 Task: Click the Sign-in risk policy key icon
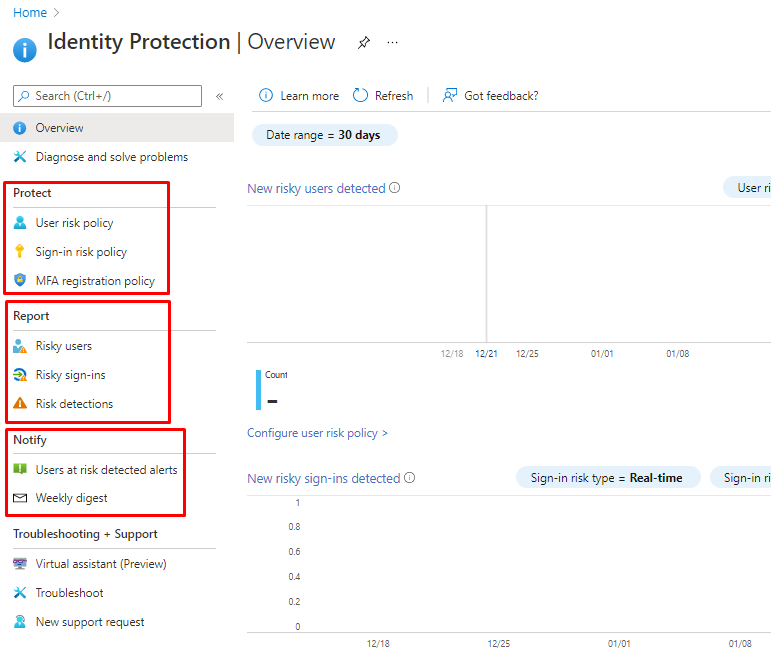(x=20, y=252)
